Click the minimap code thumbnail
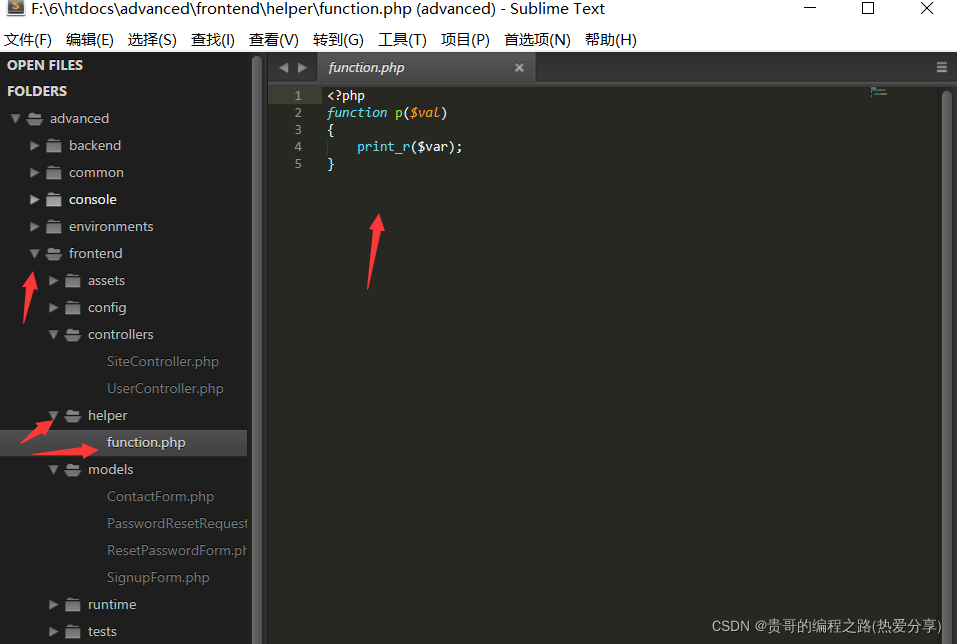This screenshot has height=644, width=957. [878, 92]
